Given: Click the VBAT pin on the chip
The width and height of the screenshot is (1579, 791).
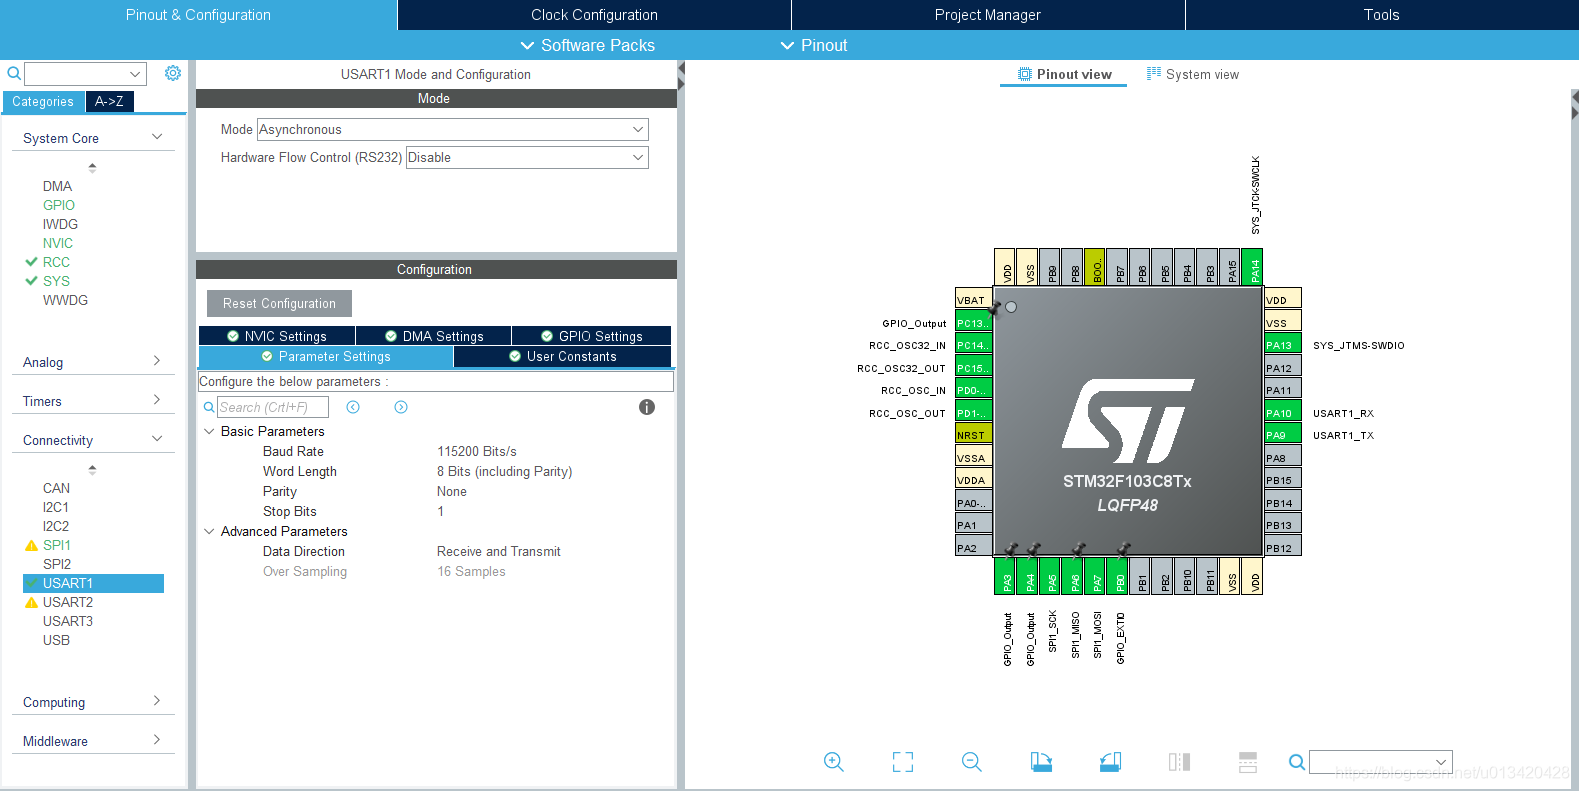Looking at the screenshot, I should 973,300.
